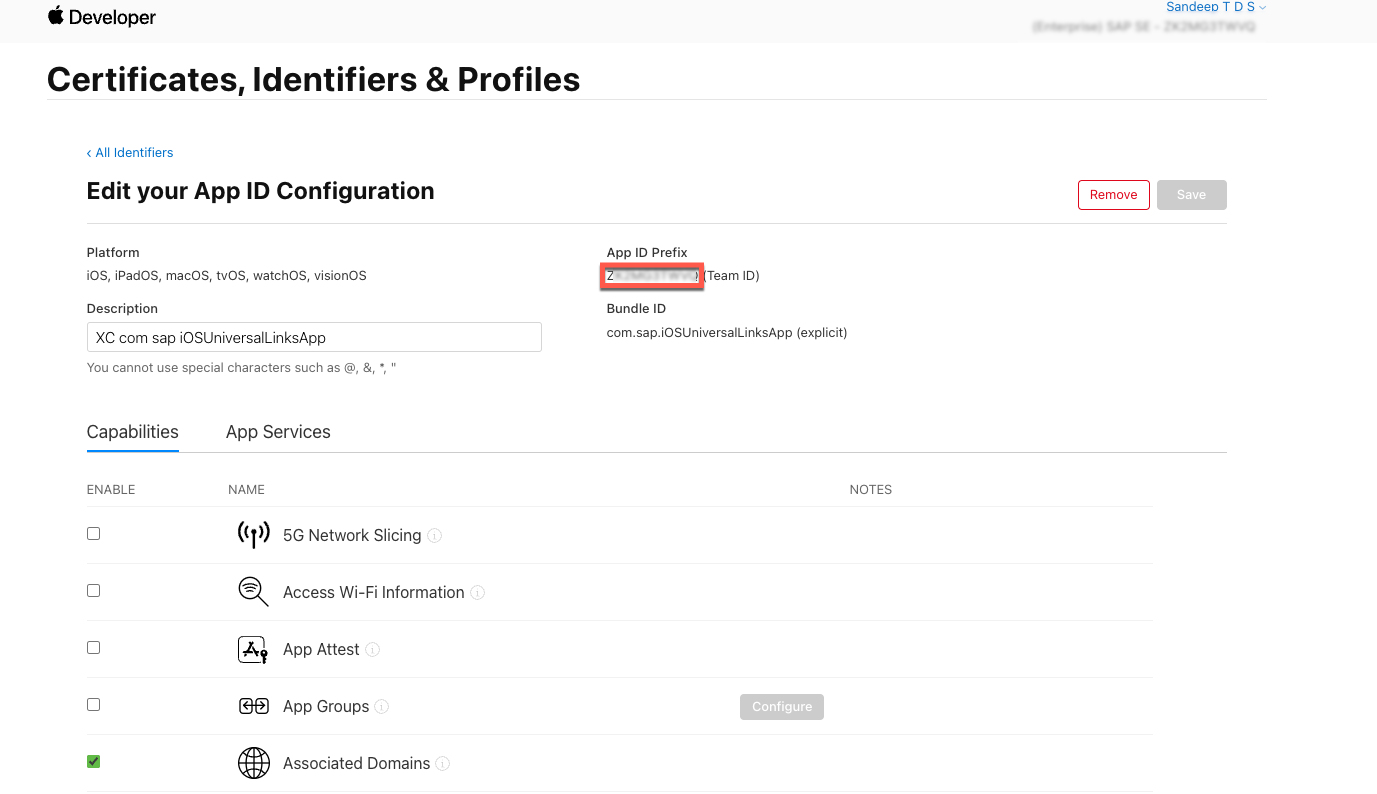The height and width of the screenshot is (794, 1377).
Task: Disable the Associated Domains checkbox
Action: [94, 762]
